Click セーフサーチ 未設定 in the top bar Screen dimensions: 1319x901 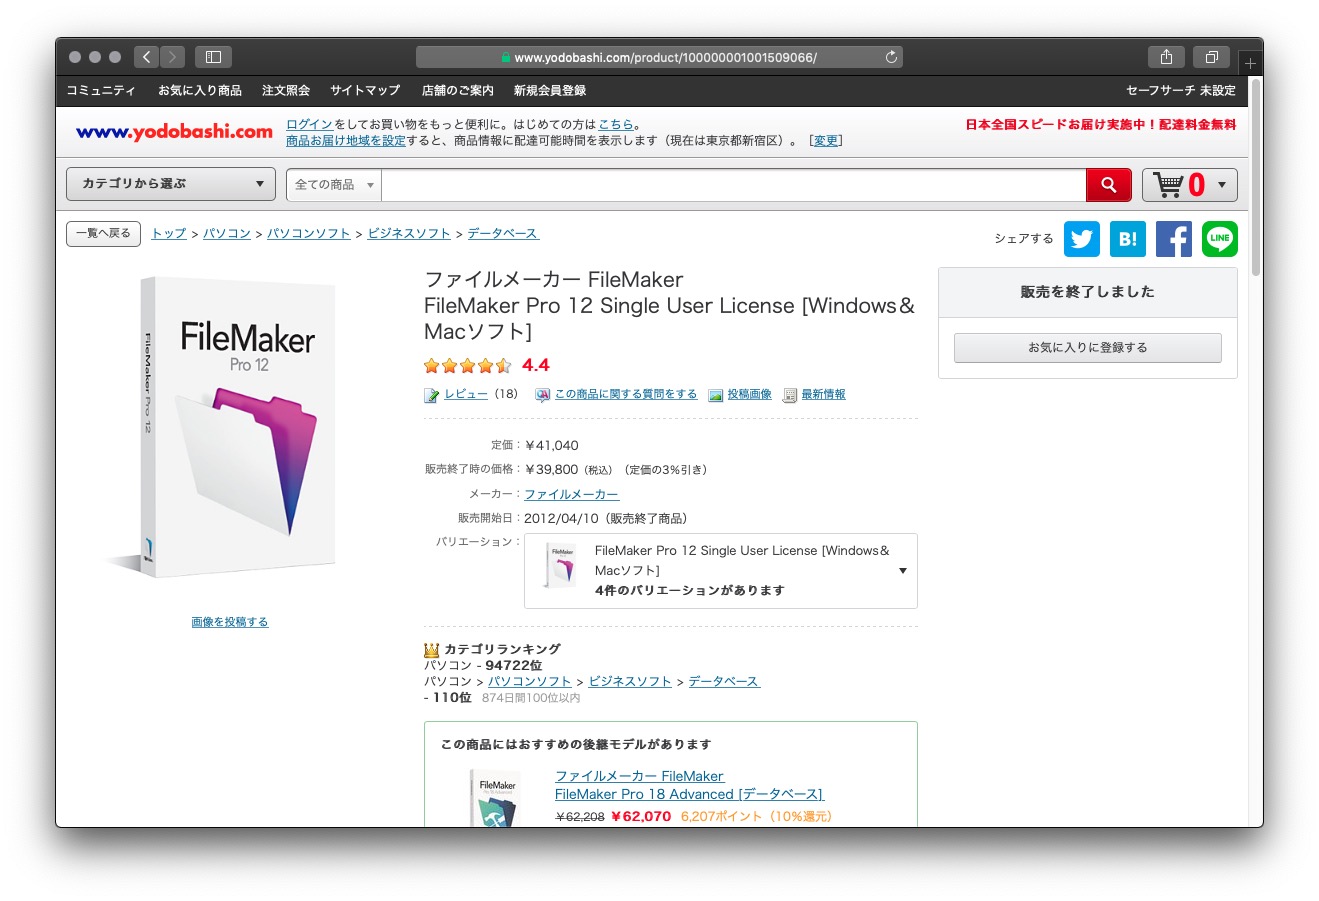point(1181,90)
